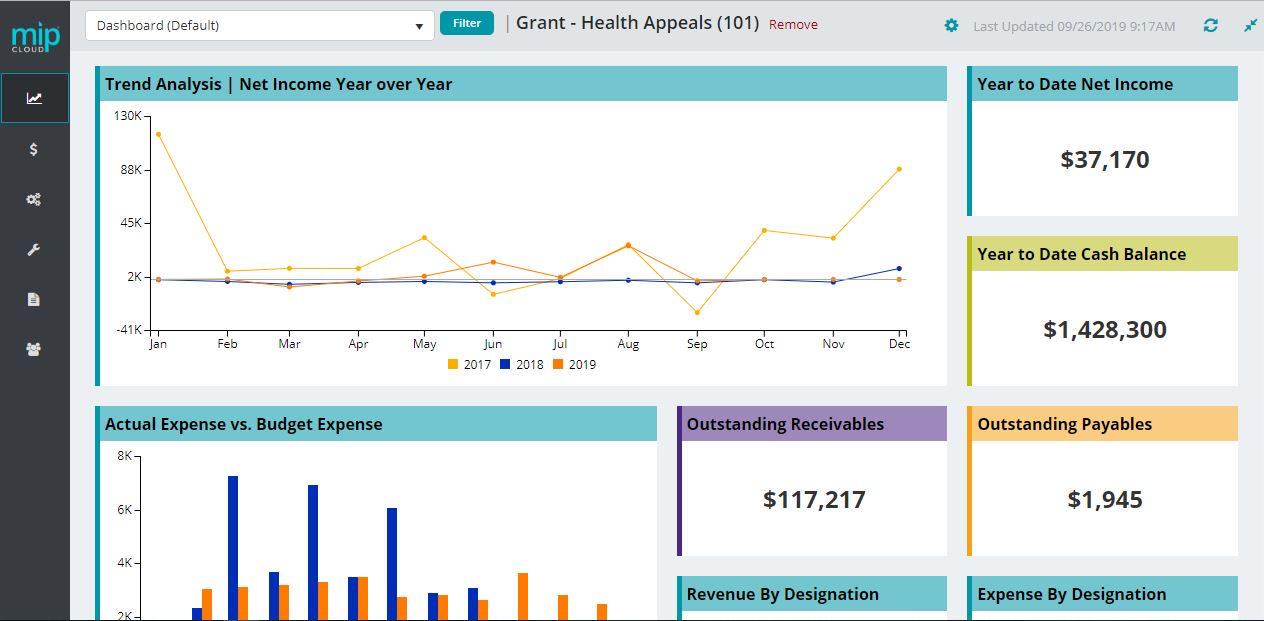Toggle the 2017 legend series
The image size is (1264, 621).
coord(469,364)
